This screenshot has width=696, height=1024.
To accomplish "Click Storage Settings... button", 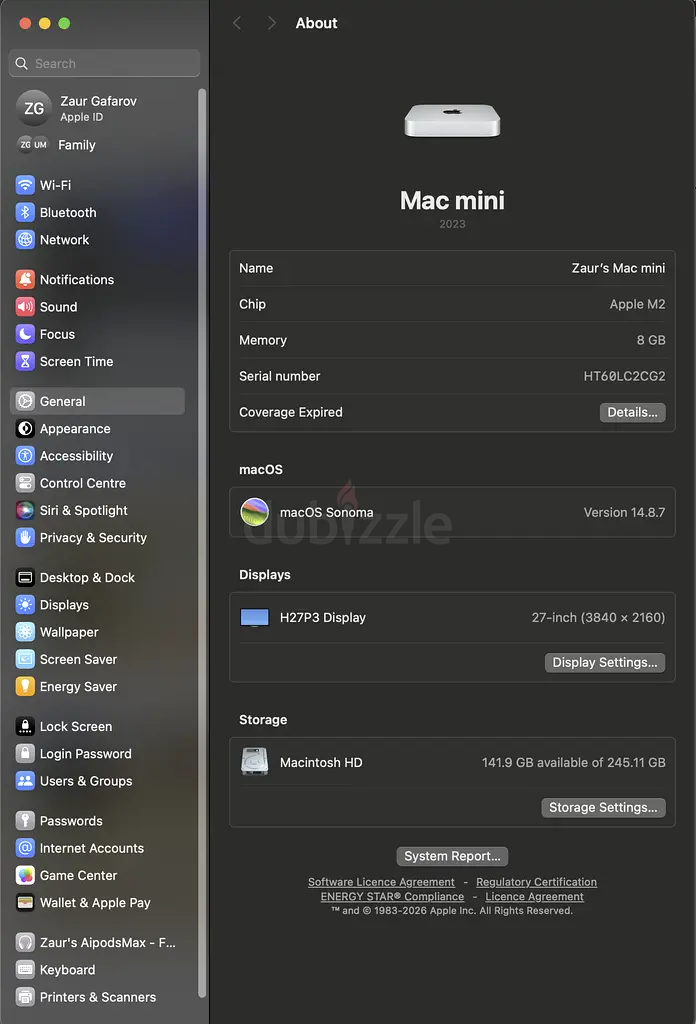I will pos(604,808).
